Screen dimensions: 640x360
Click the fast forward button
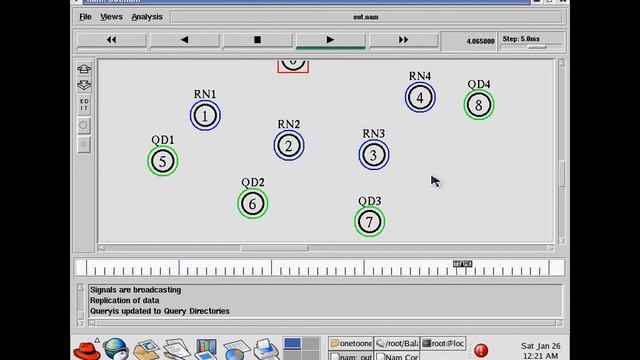point(403,40)
